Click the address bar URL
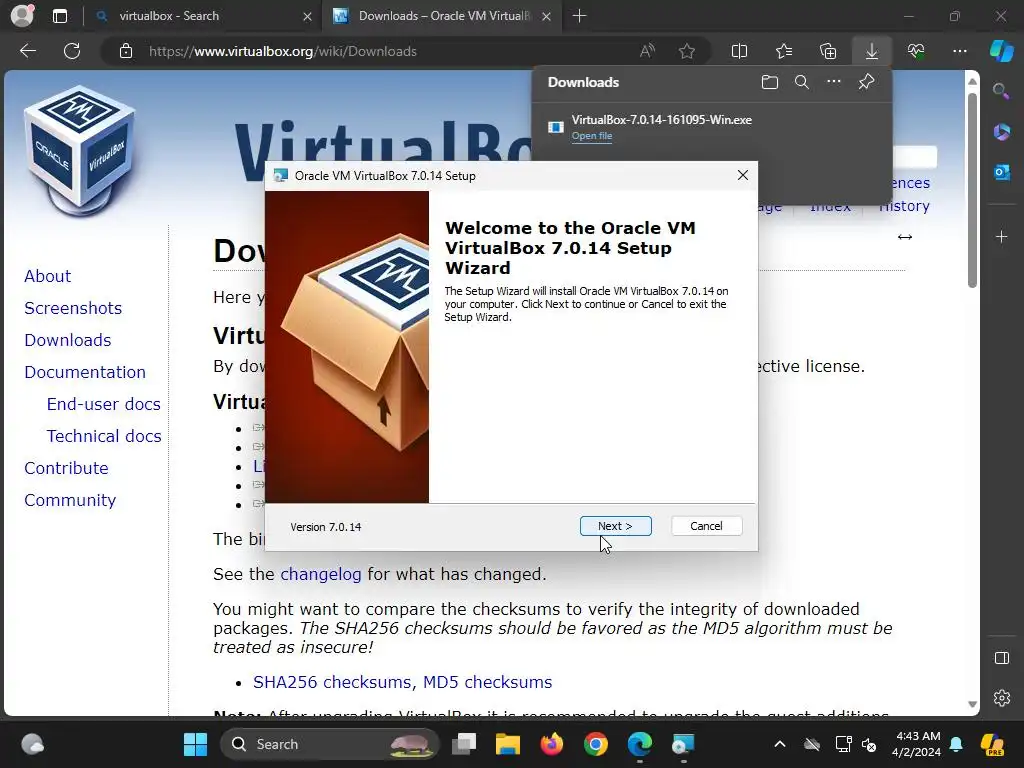This screenshot has width=1024, height=768. click(x=283, y=51)
